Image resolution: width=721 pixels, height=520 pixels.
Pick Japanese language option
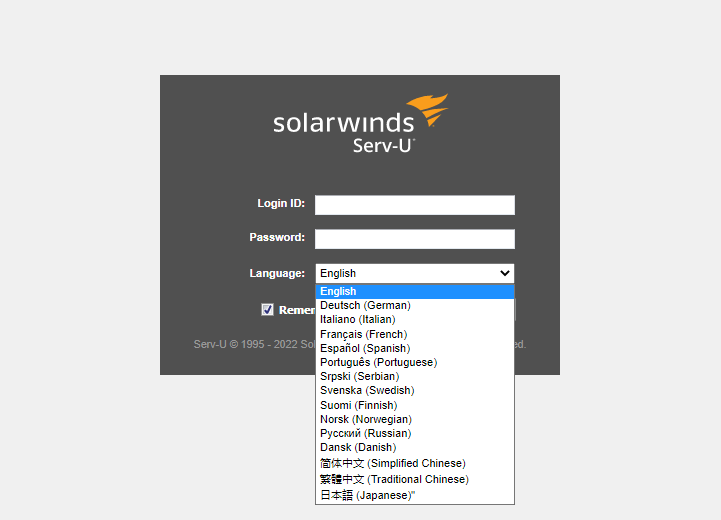coord(415,495)
